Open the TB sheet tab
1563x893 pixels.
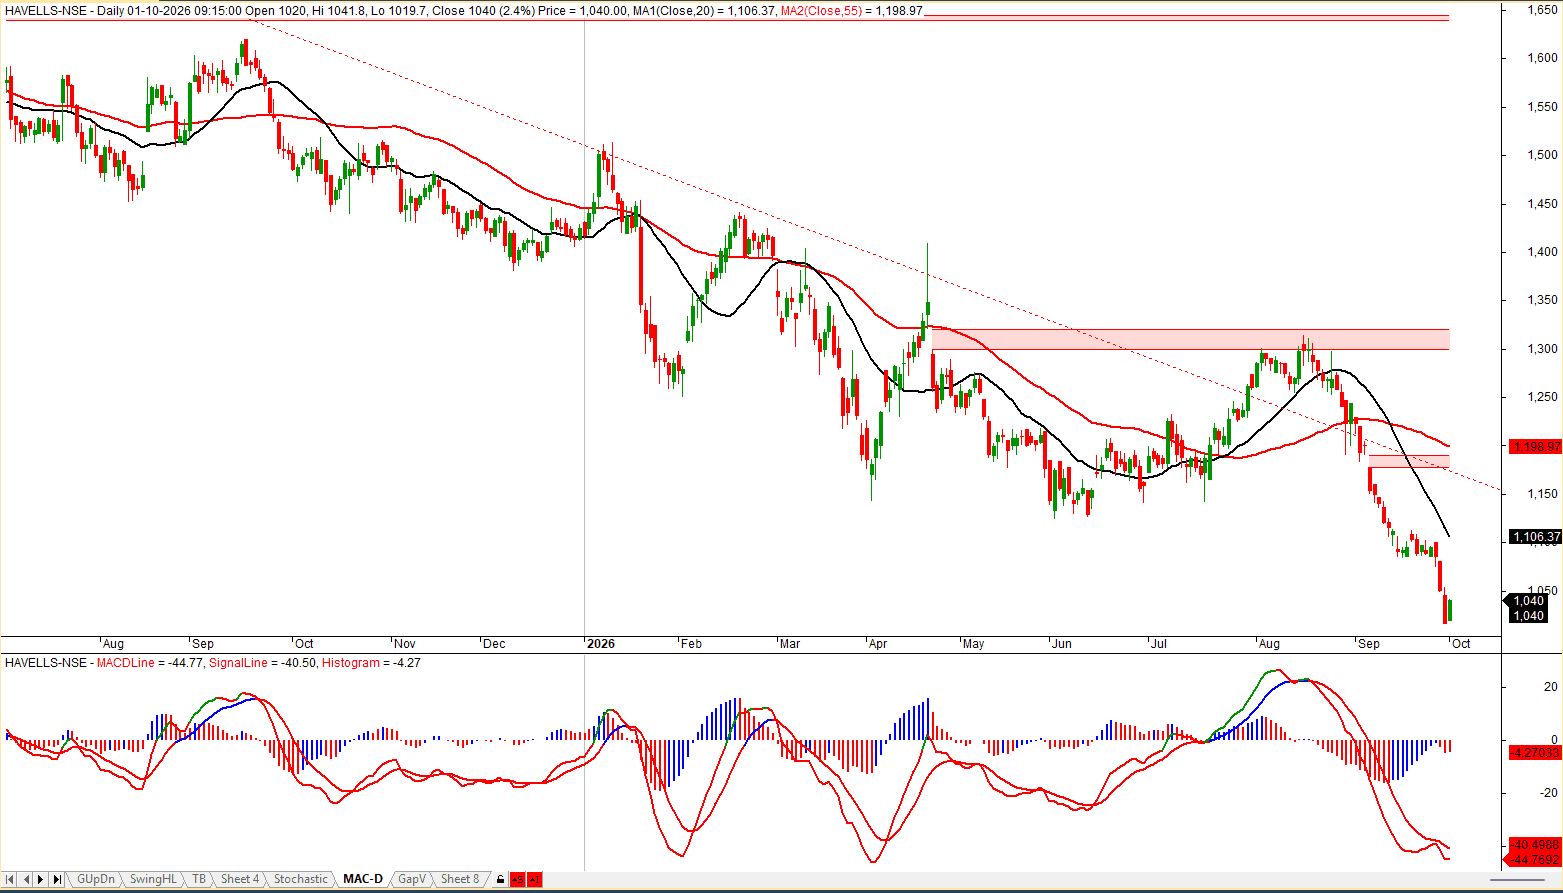[x=199, y=879]
